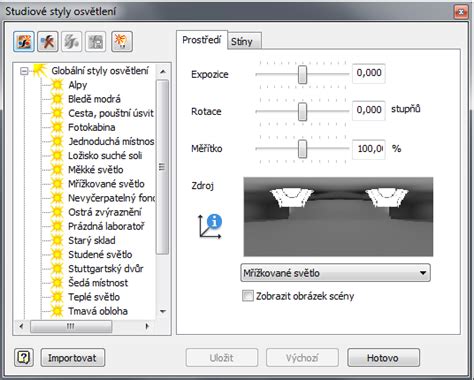Select Ložisko suché soli style
474x380 pixels.
(x=105, y=155)
